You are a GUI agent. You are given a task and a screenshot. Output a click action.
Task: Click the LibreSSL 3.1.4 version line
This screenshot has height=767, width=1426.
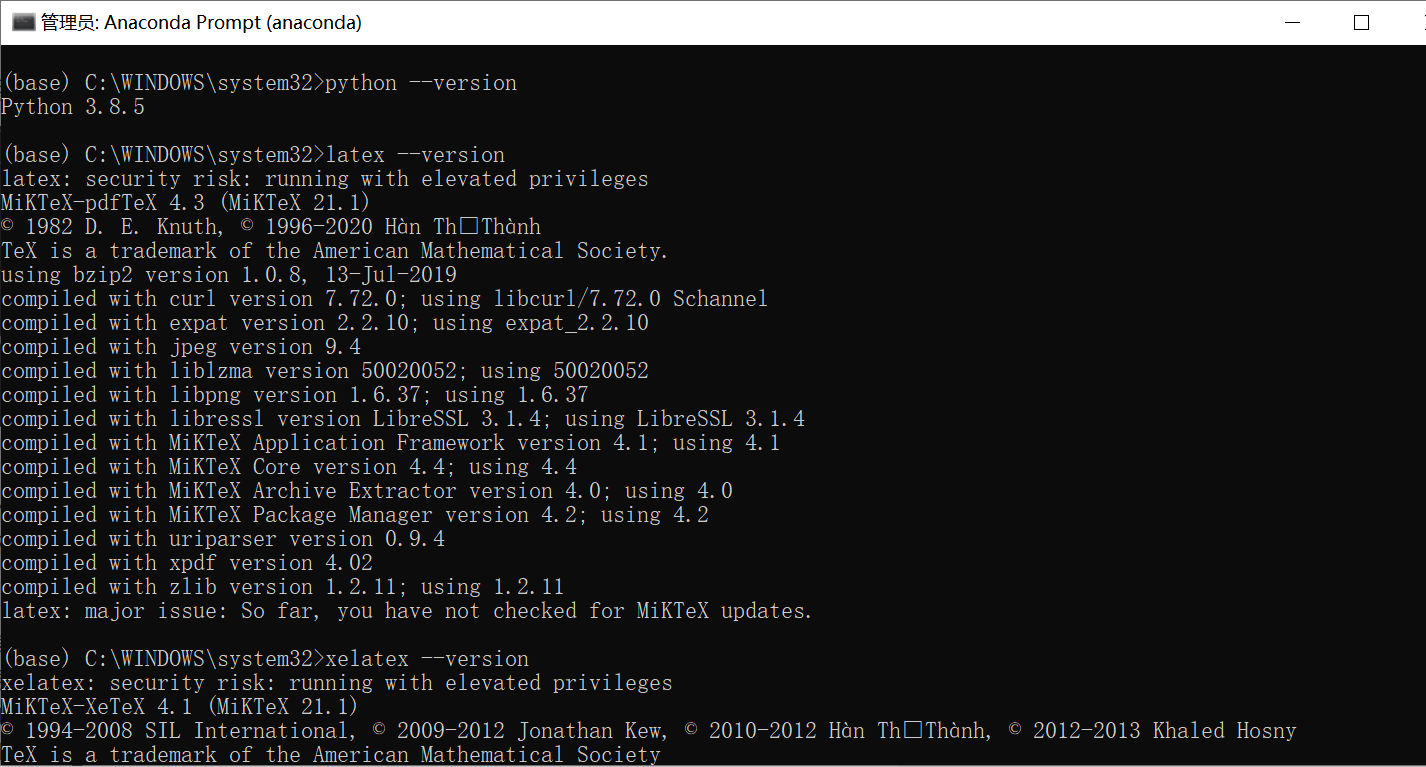click(403, 419)
